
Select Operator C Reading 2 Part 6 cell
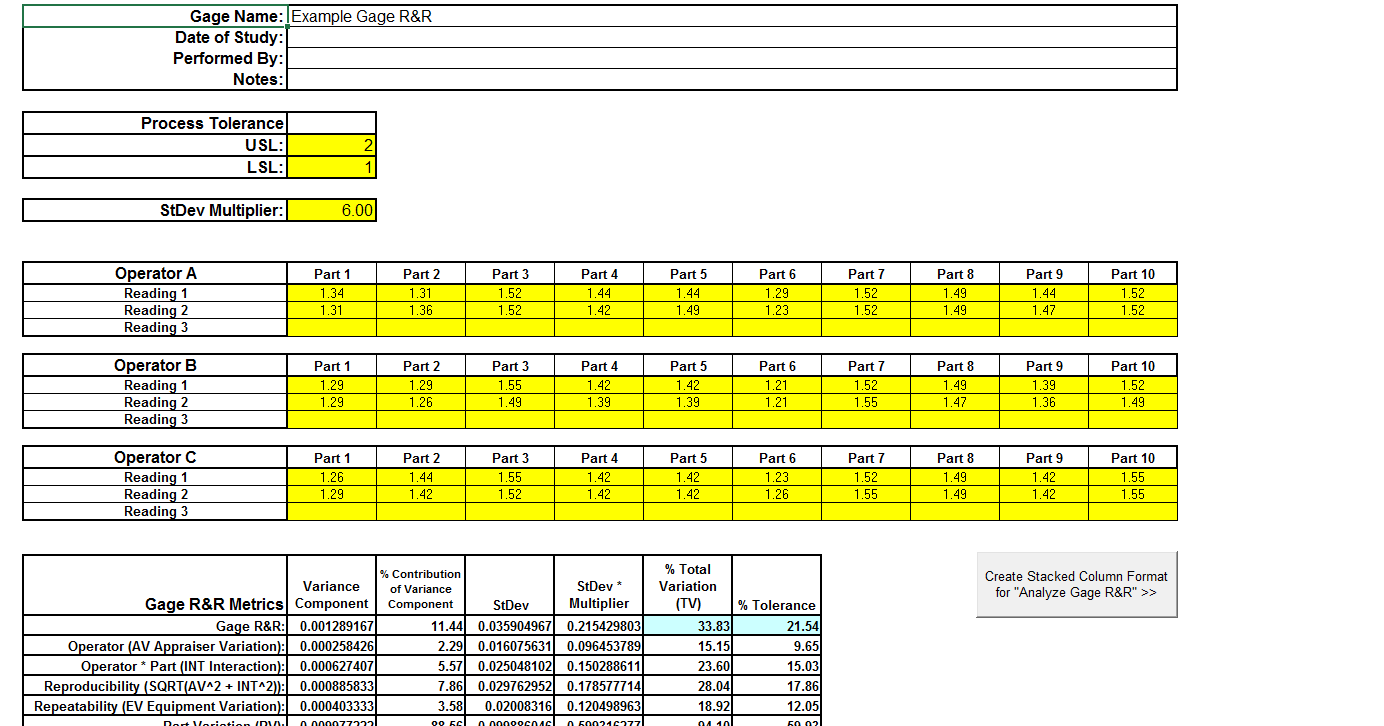(x=777, y=494)
